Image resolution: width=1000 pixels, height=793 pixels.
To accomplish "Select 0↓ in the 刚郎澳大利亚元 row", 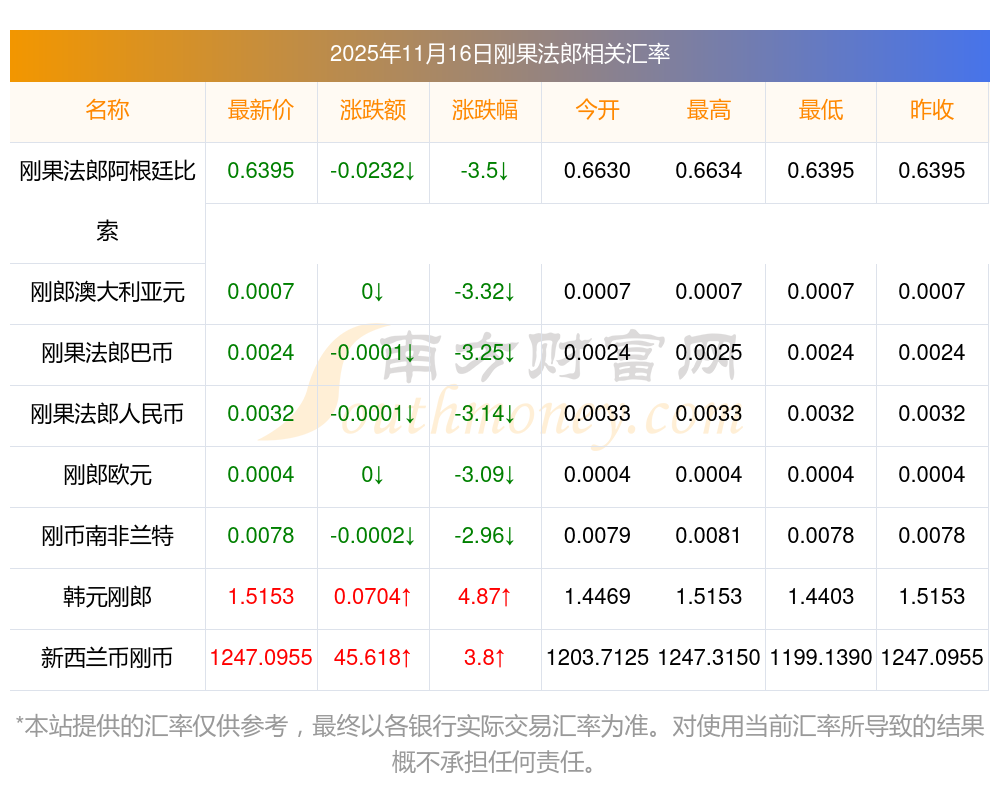I will click(372, 292).
